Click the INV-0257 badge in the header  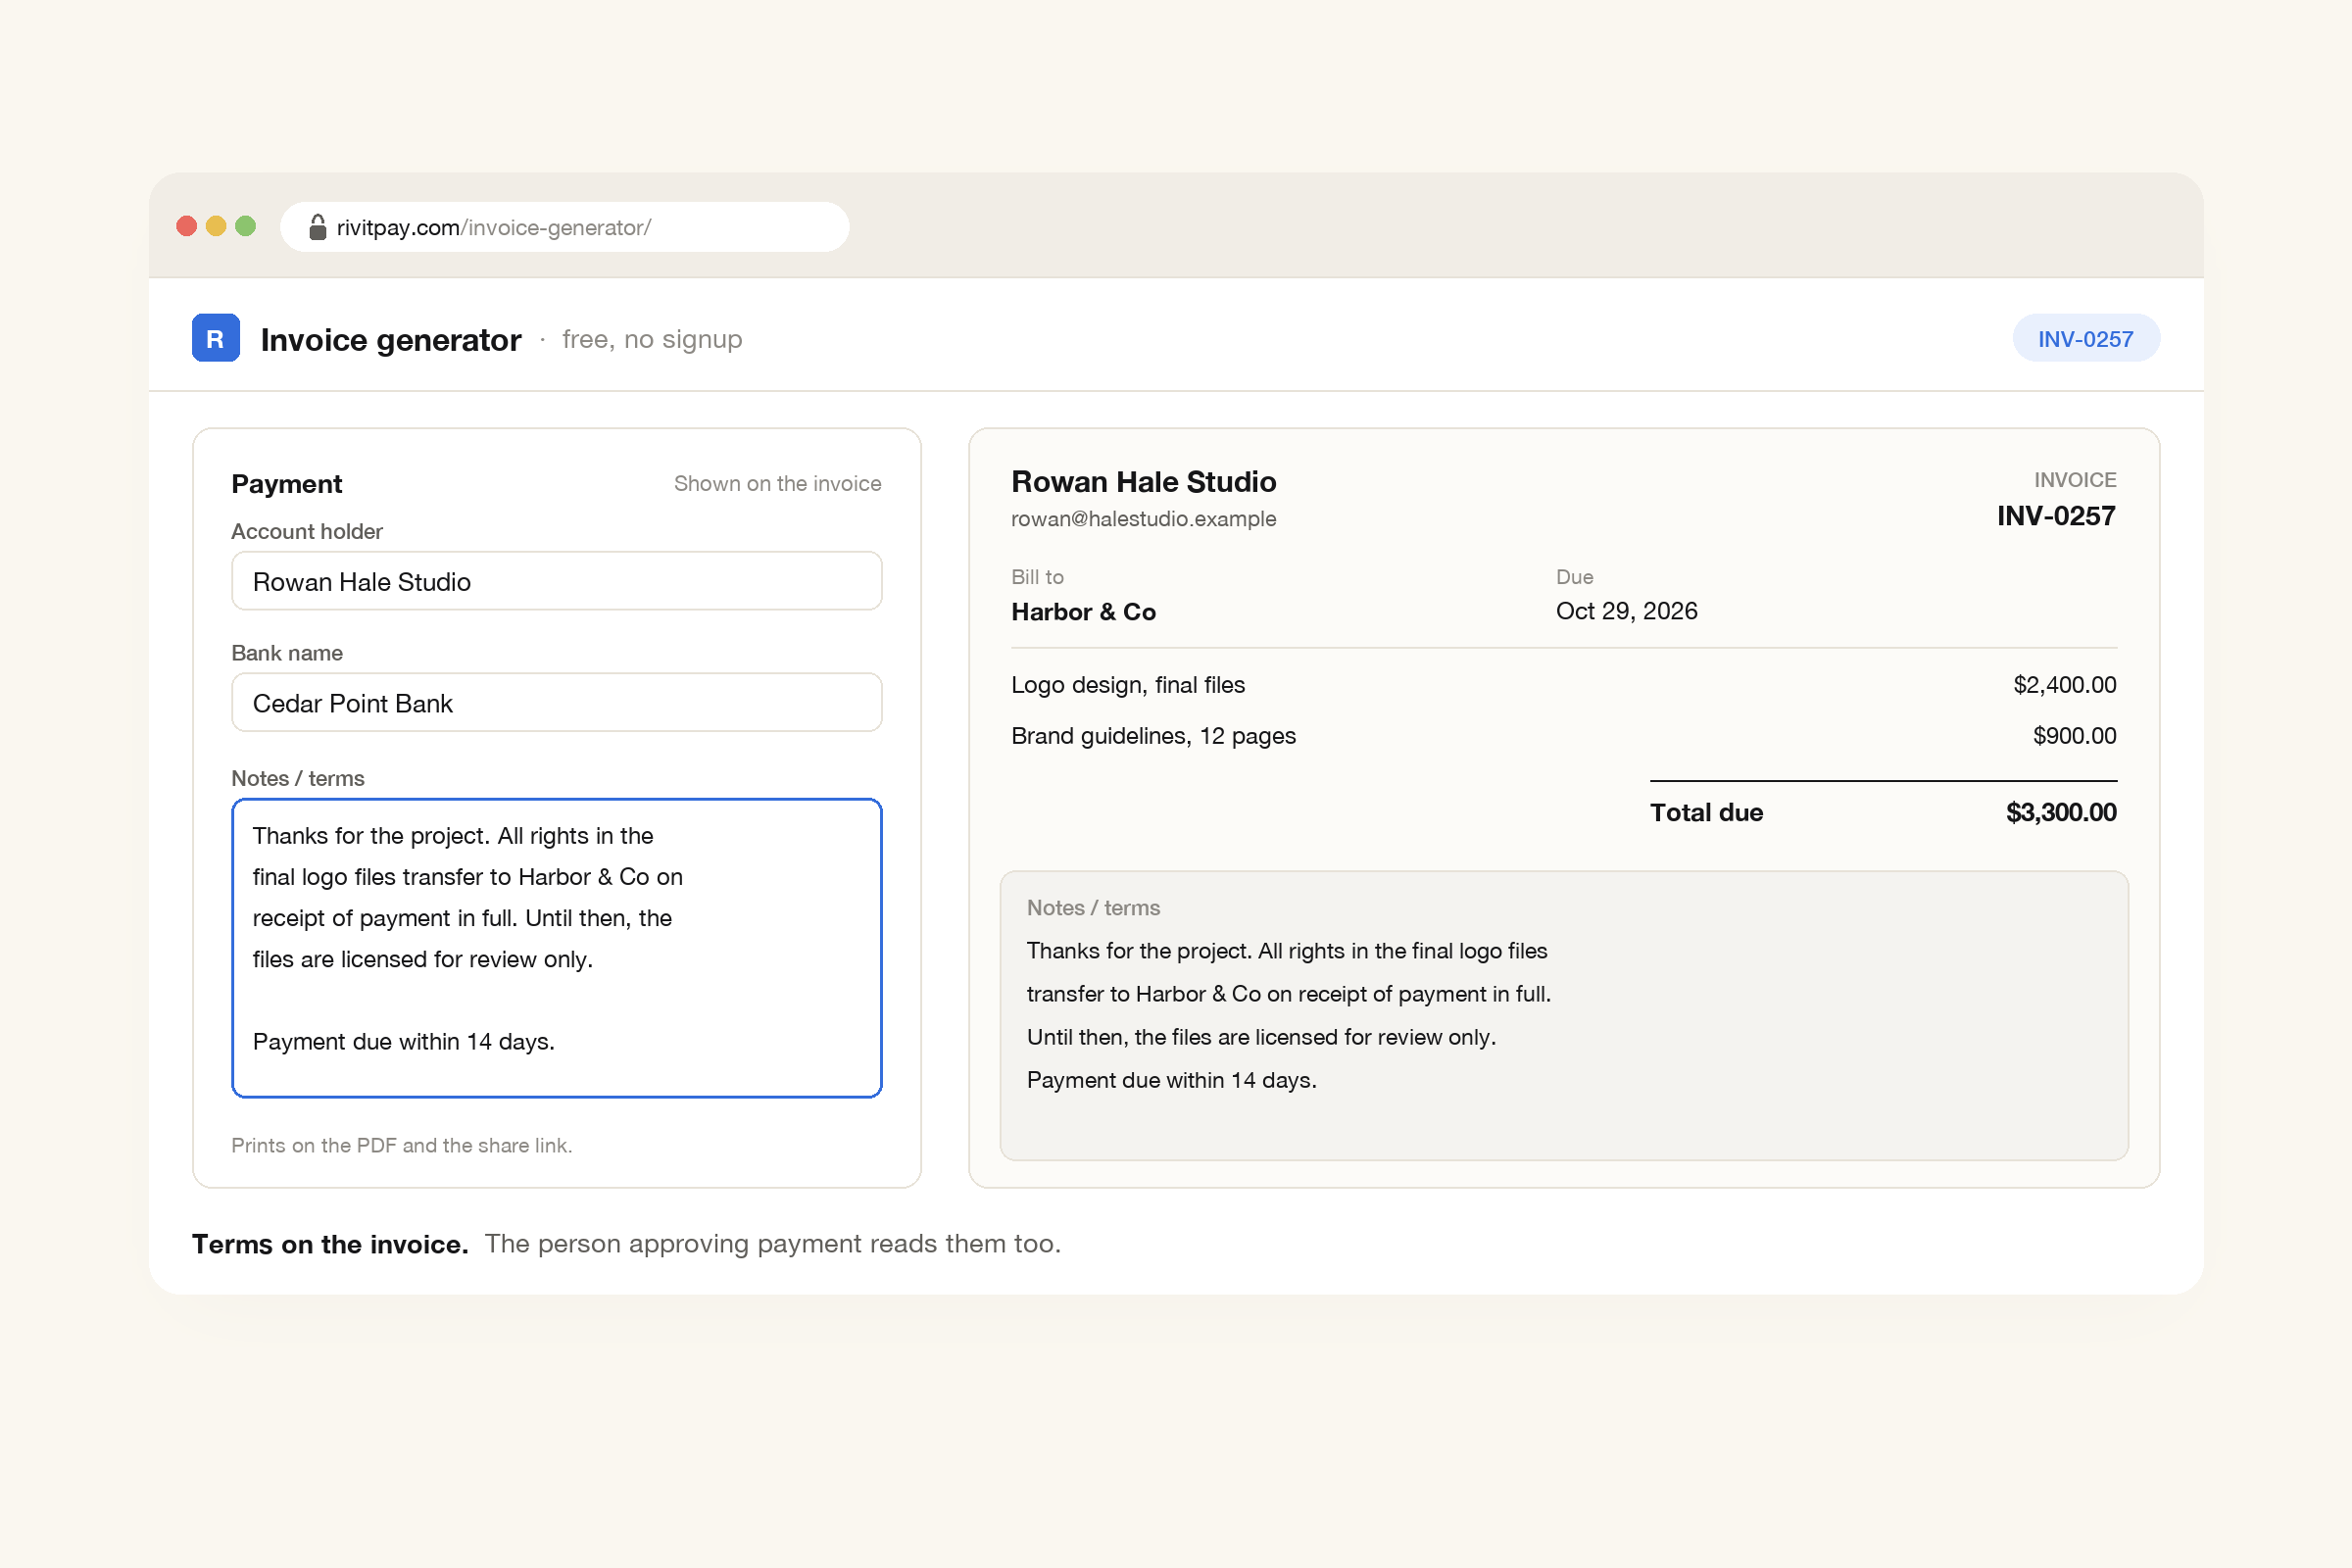[2086, 339]
